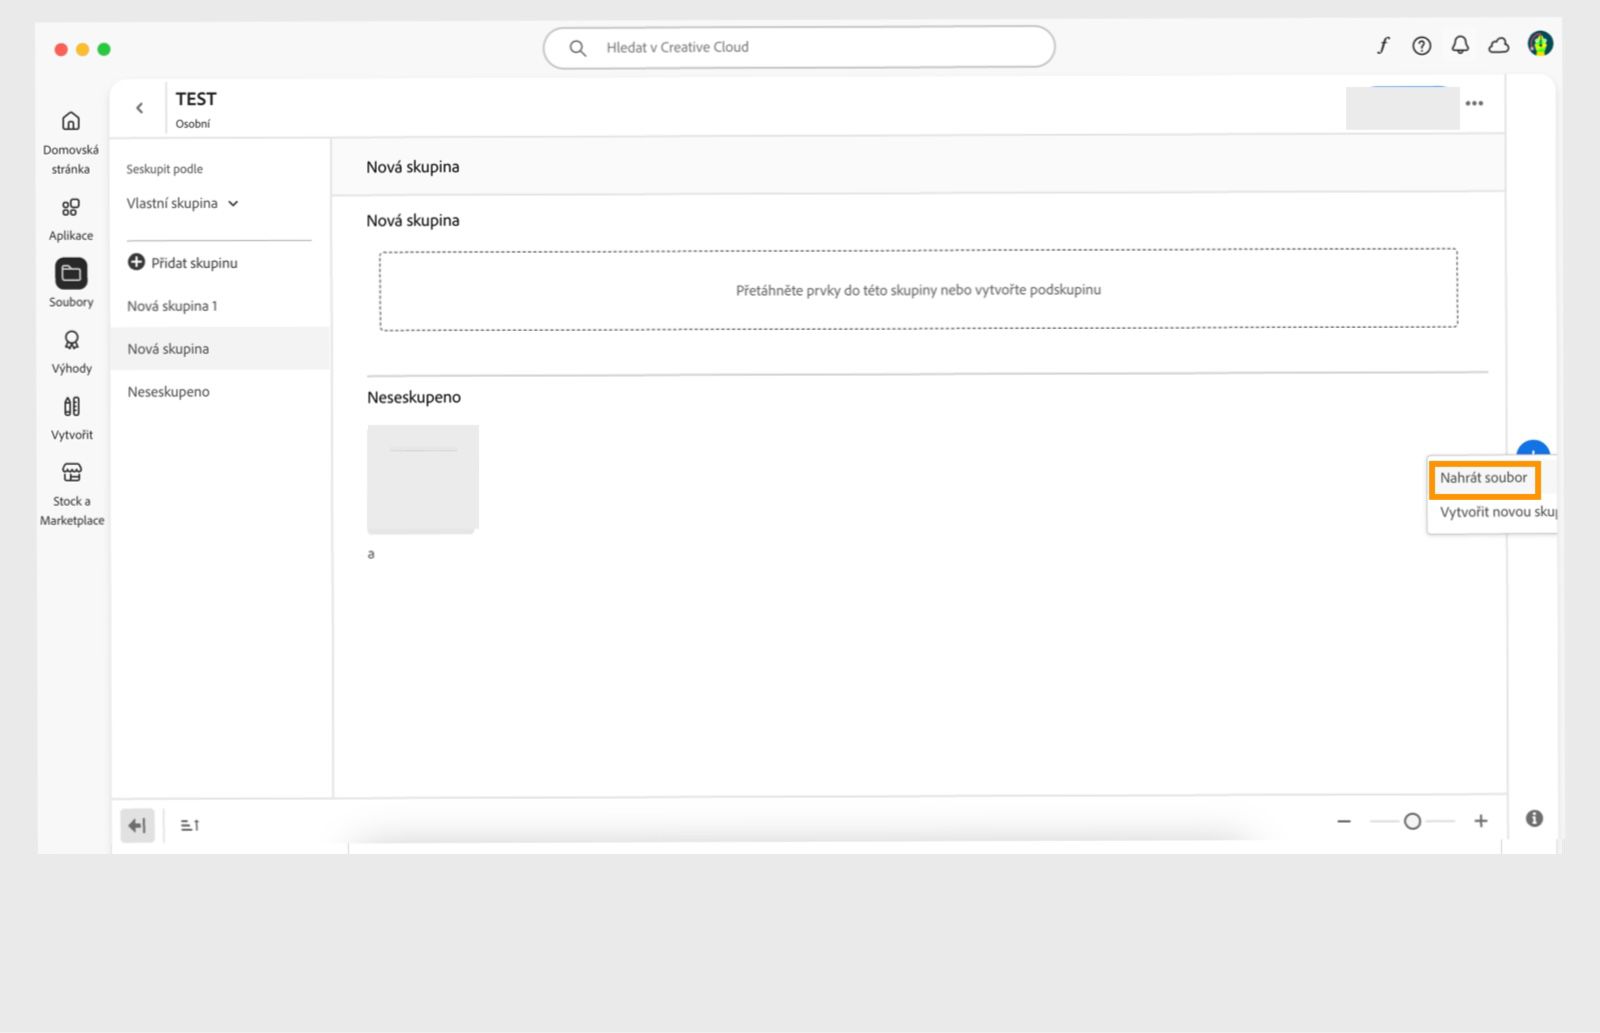Select Nová skupina in sidebar list
Viewport: 1600px width, 1033px height.
pos(220,349)
